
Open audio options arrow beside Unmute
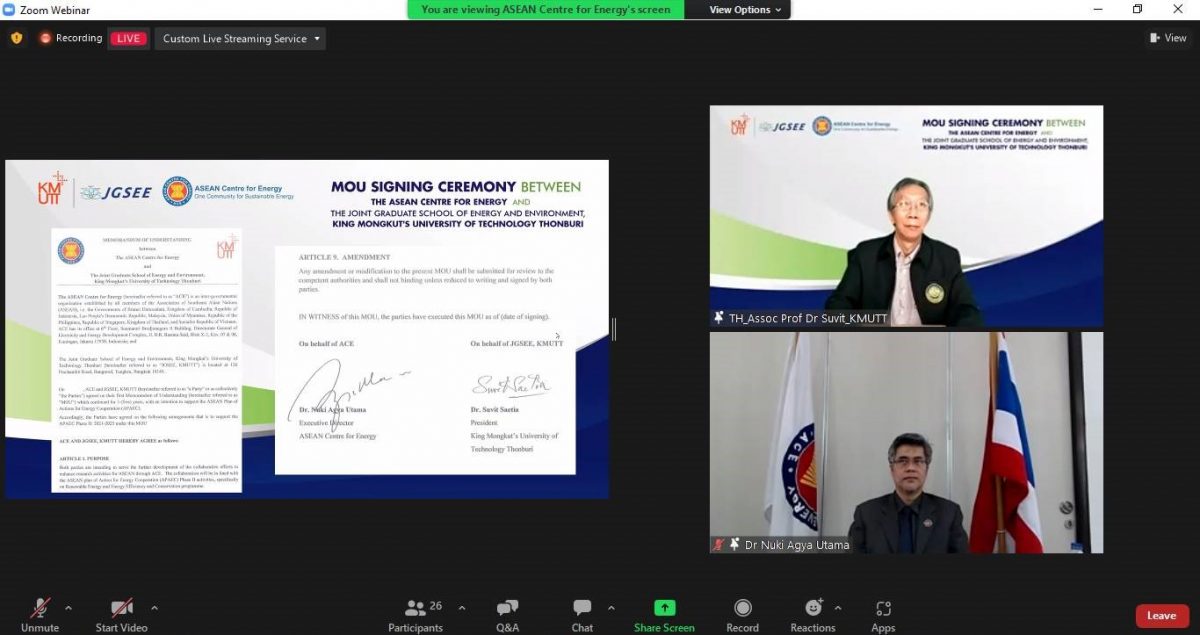pos(68,607)
